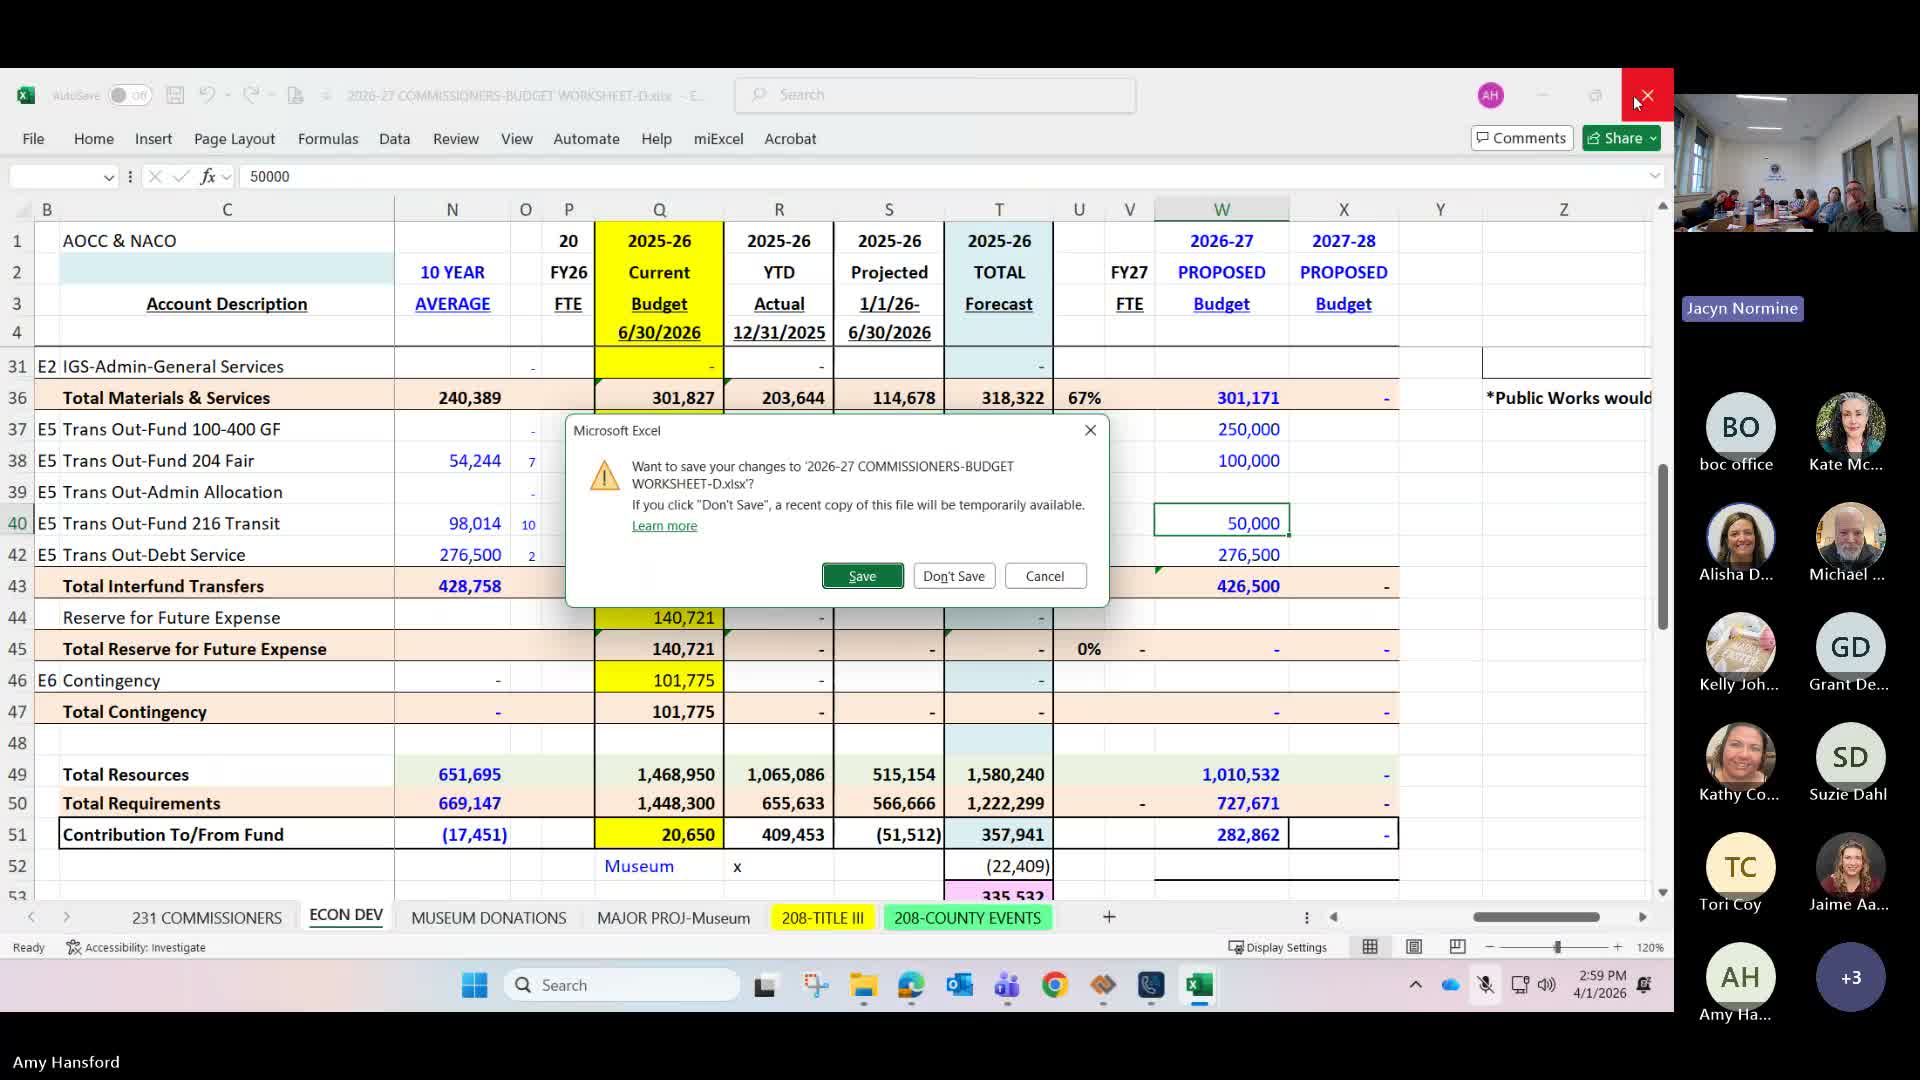Close the Microsoft Excel dialog with X
1920x1080 pixels.
click(1090, 430)
